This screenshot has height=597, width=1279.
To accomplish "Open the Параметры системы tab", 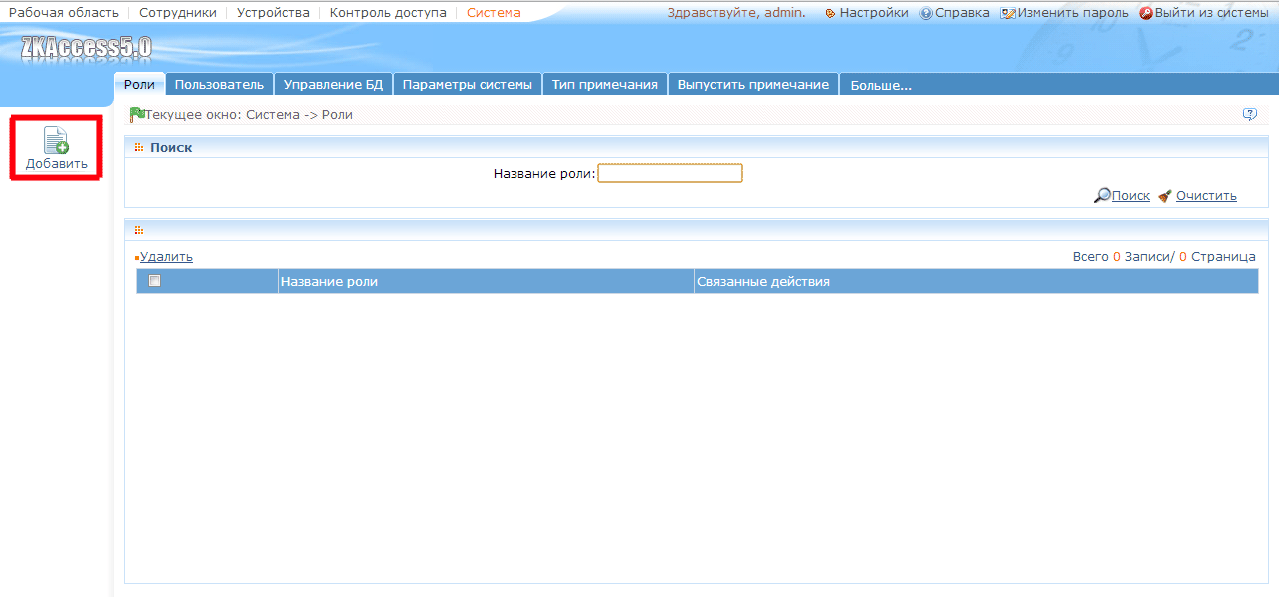I will 467,85.
